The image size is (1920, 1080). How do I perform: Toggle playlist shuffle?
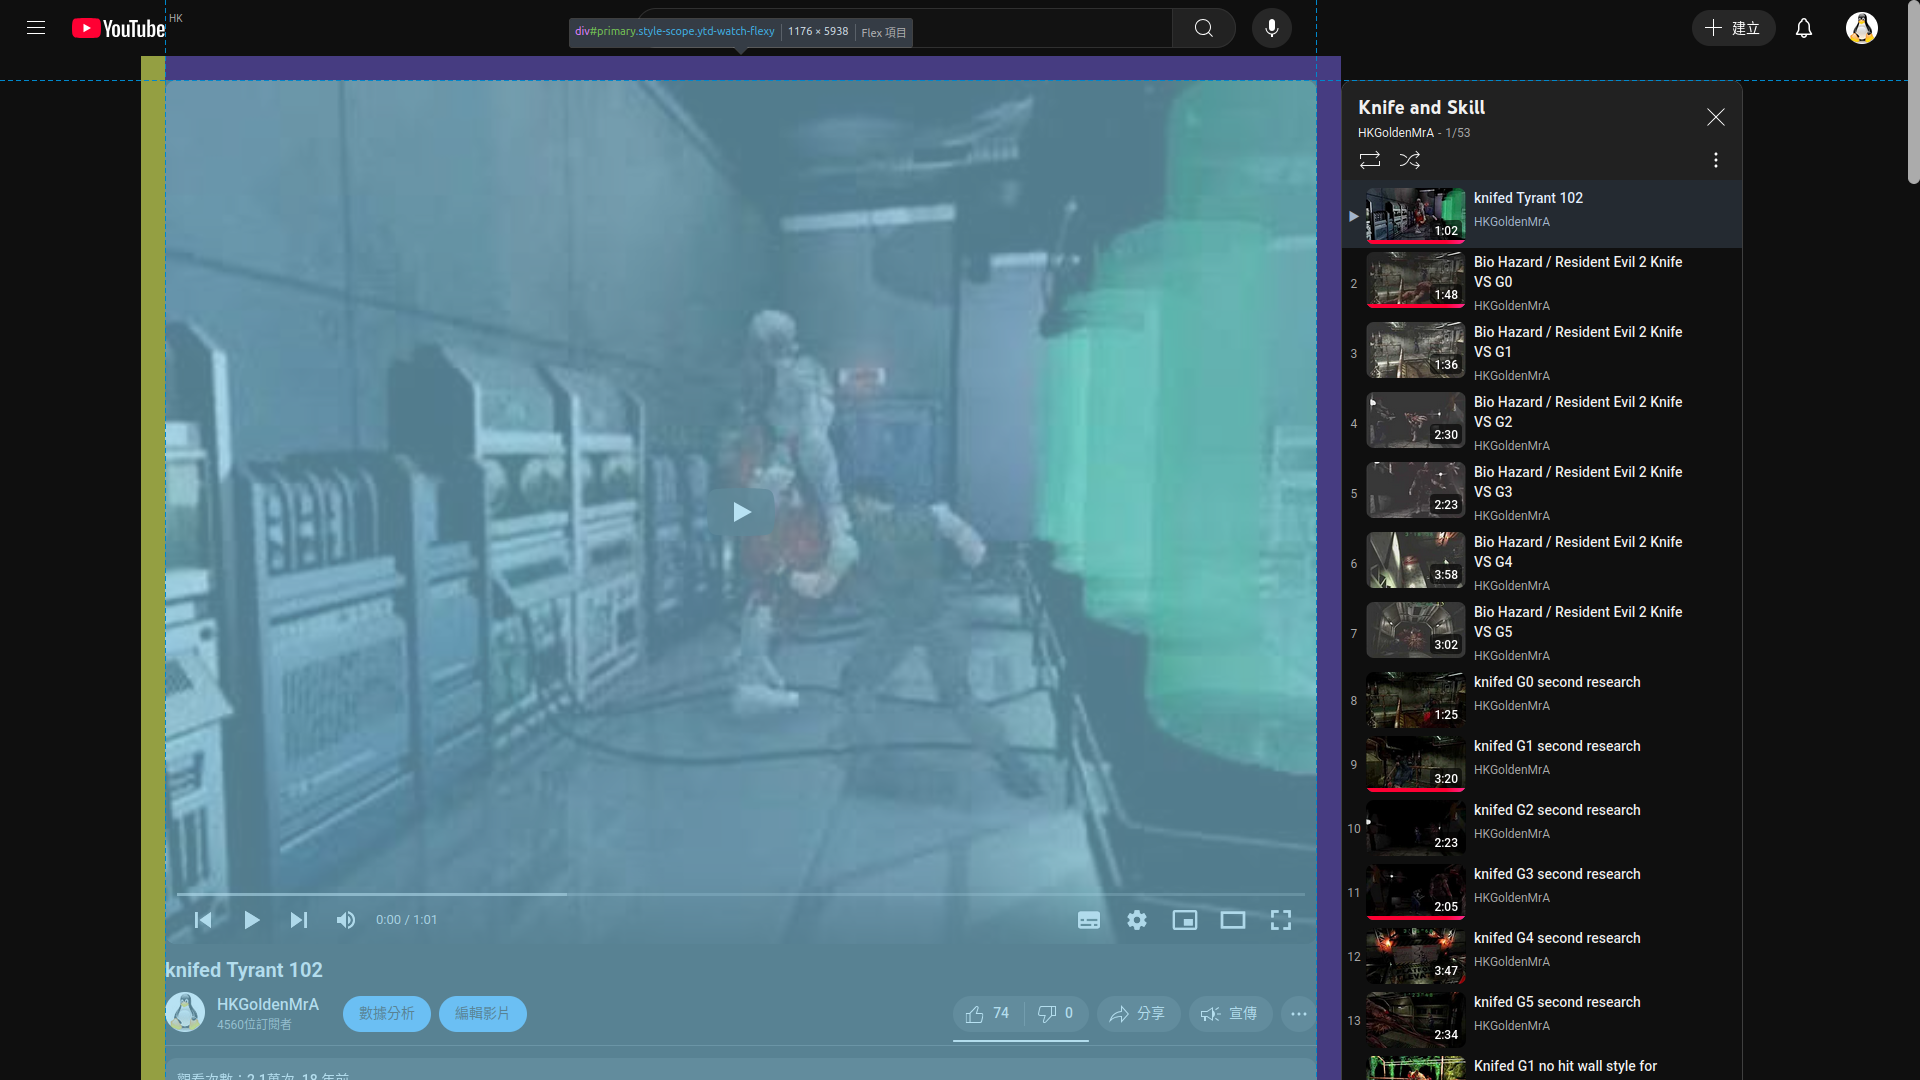click(x=1410, y=160)
